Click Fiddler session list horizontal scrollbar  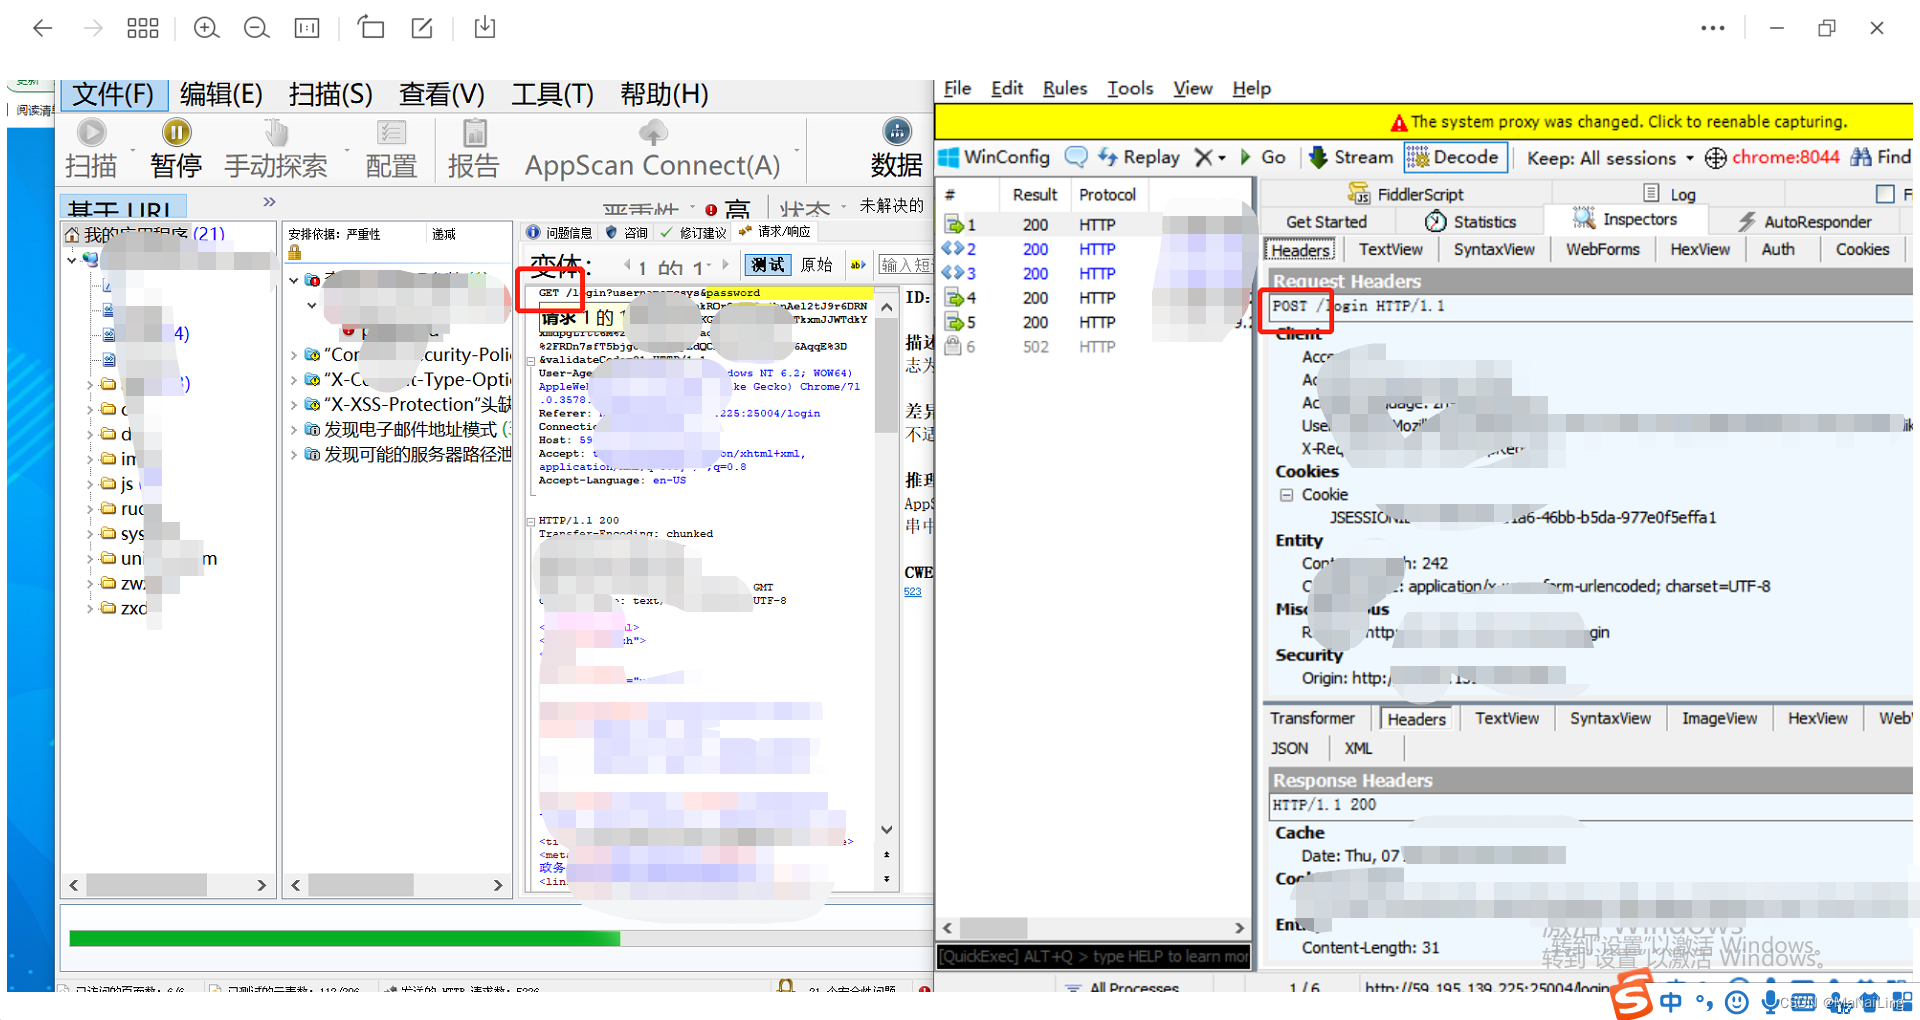1093,927
